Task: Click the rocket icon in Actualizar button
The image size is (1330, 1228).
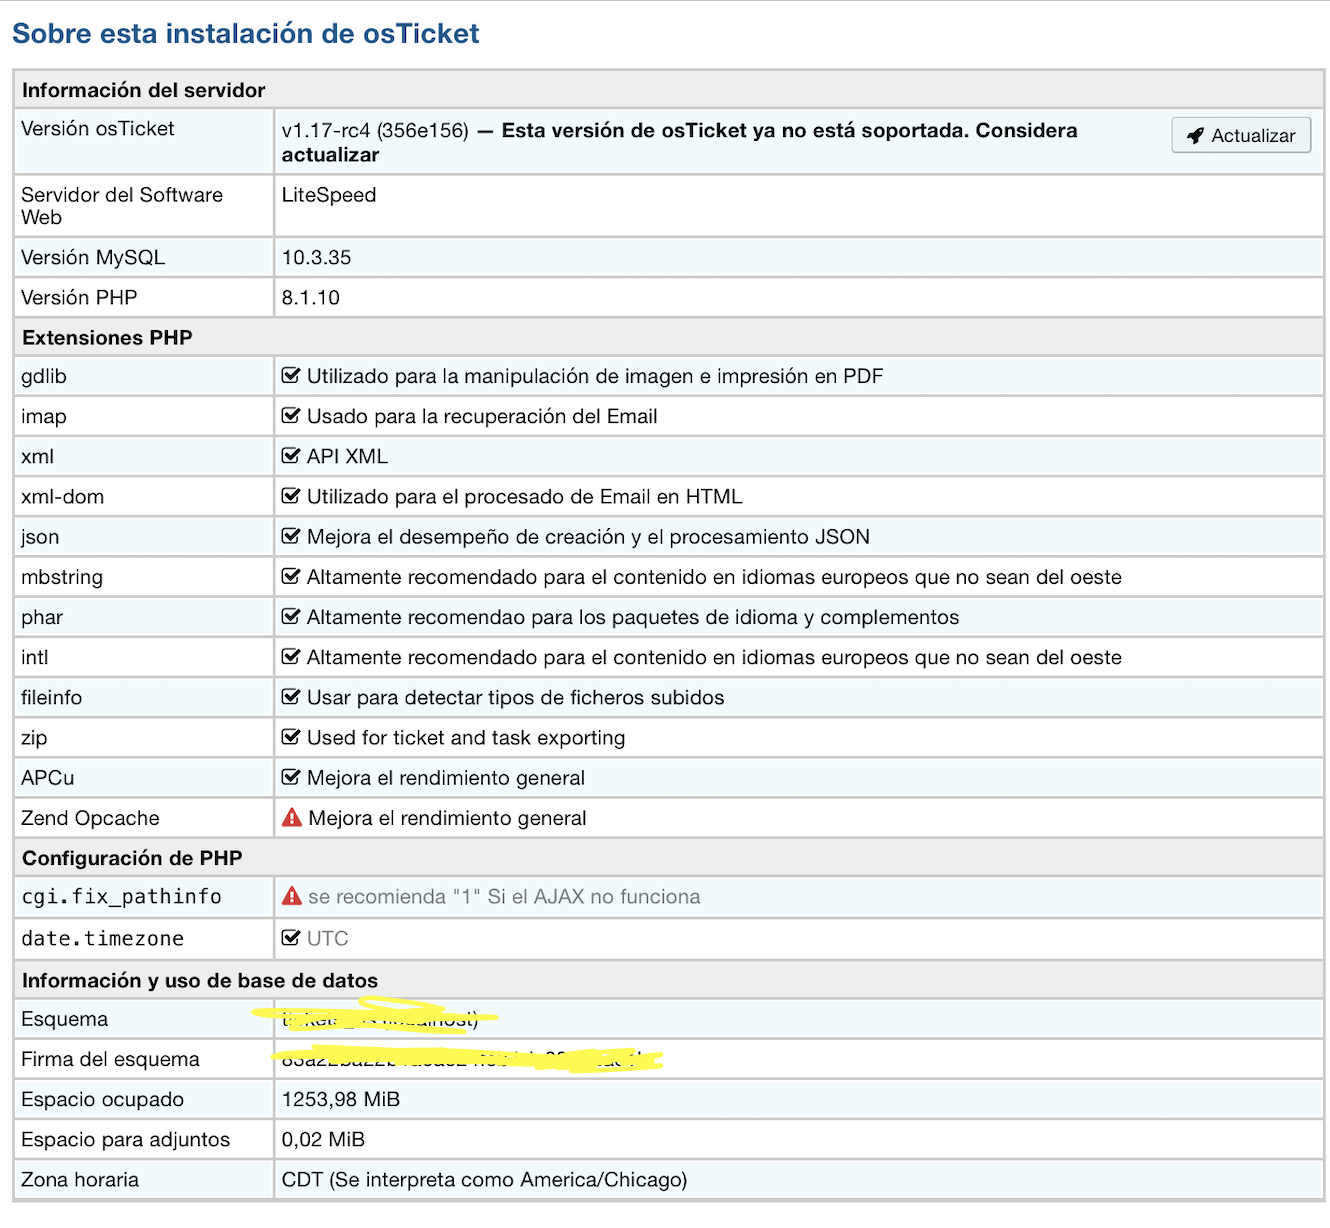Action: (x=1195, y=136)
